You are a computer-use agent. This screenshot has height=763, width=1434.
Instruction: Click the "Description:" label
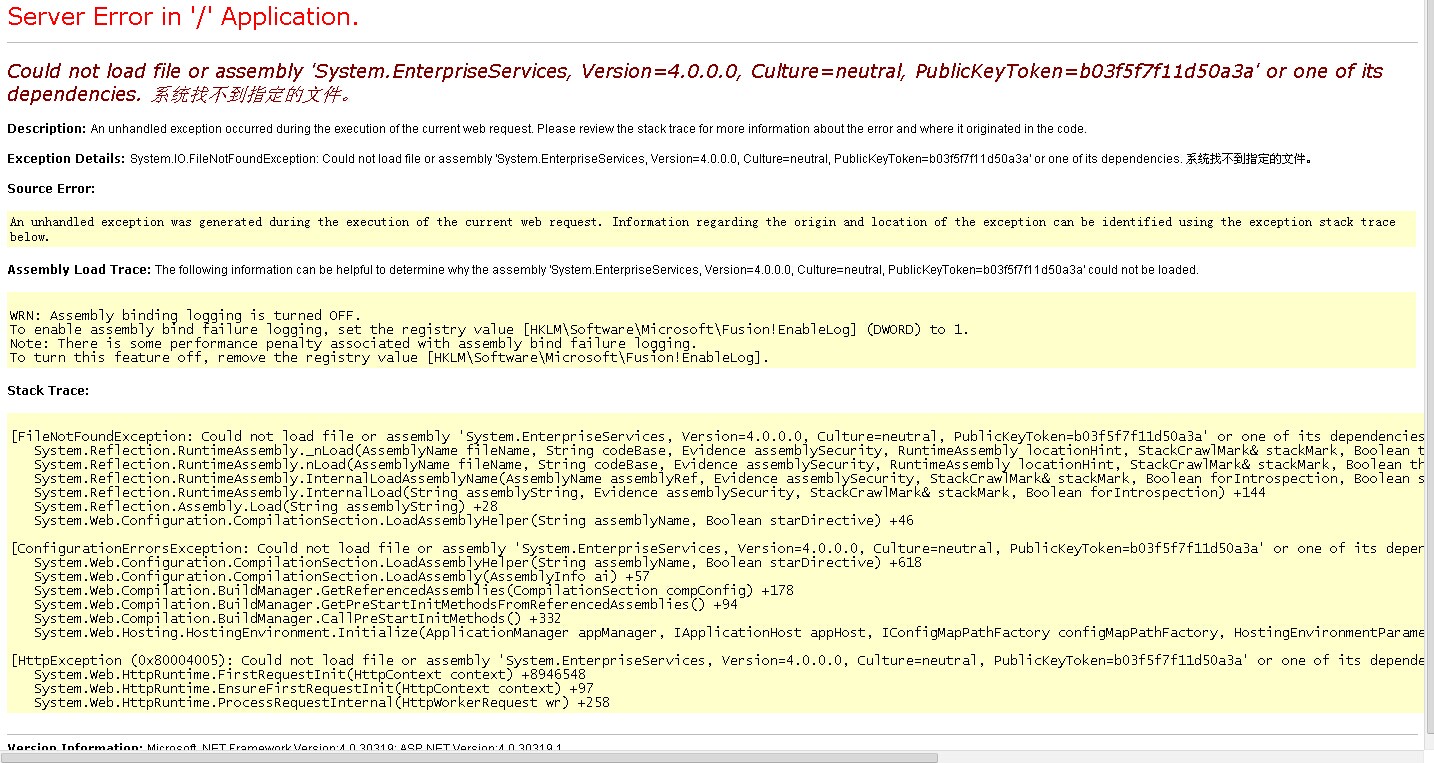(47, 129)
